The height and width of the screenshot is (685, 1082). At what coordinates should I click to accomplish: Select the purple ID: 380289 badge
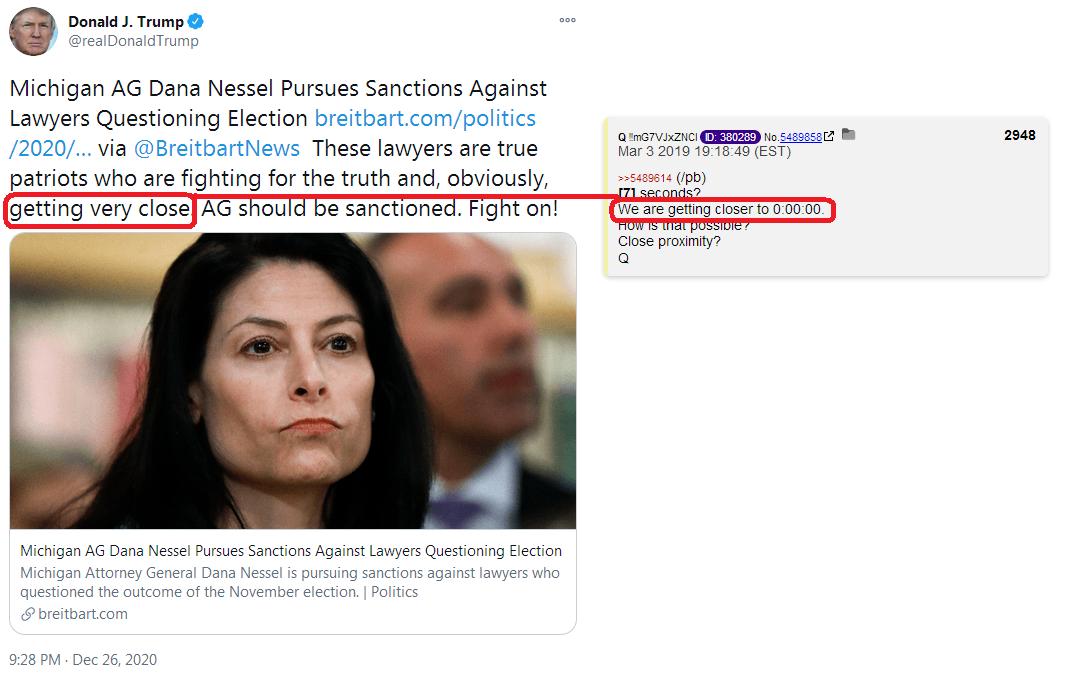click(x=730, y=137)
